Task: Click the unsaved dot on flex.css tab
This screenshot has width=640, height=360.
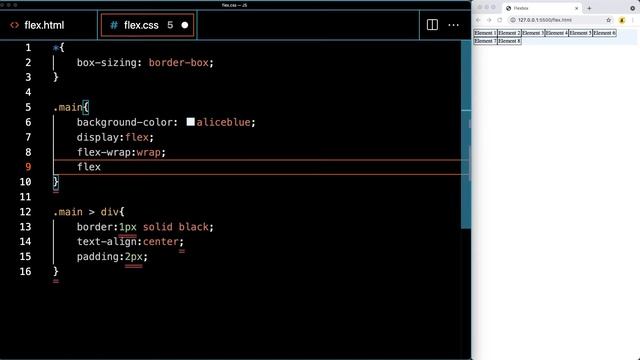Action: [x=184, y=25]
